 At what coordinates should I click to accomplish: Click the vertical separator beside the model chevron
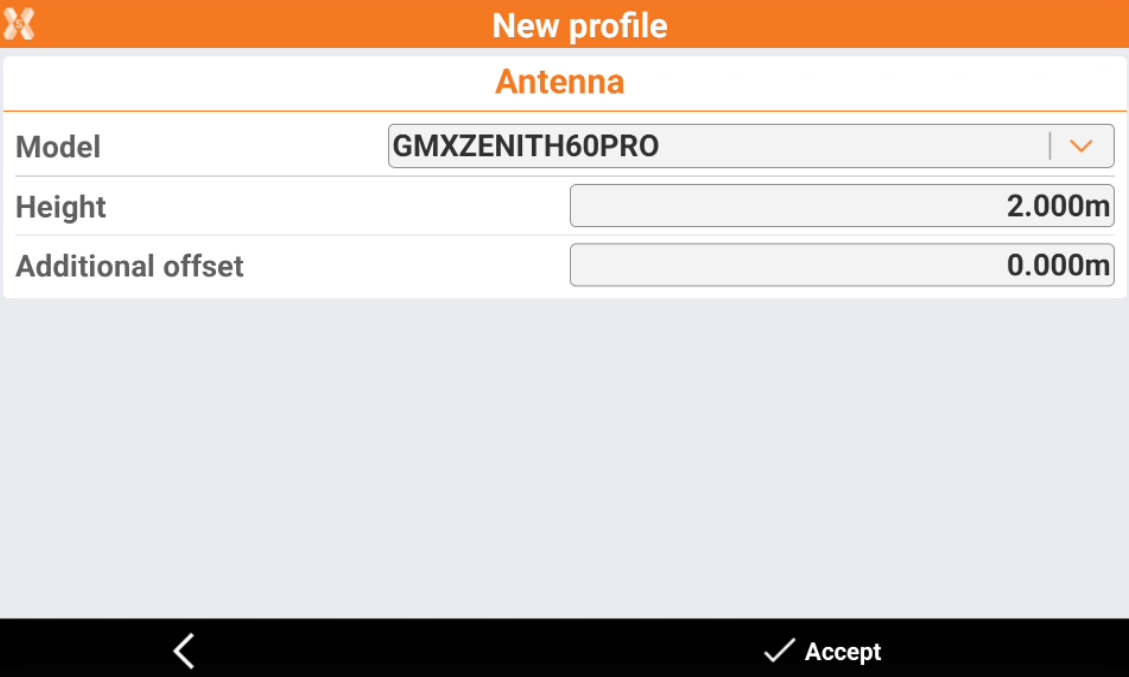coord(1050,146)
